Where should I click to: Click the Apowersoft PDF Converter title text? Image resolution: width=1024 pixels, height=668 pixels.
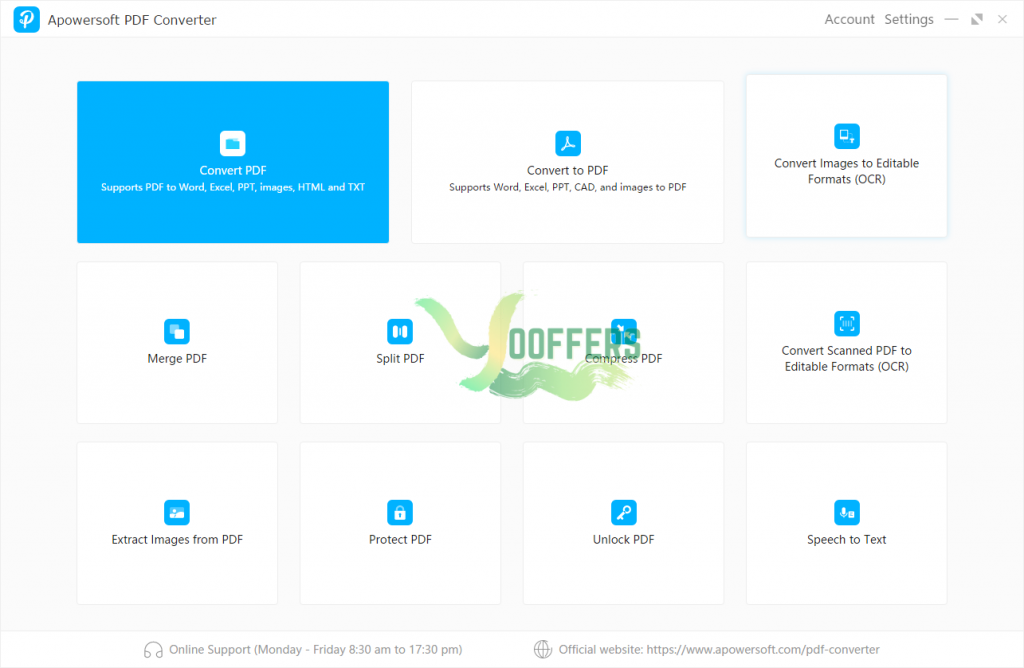click(132, 20)
